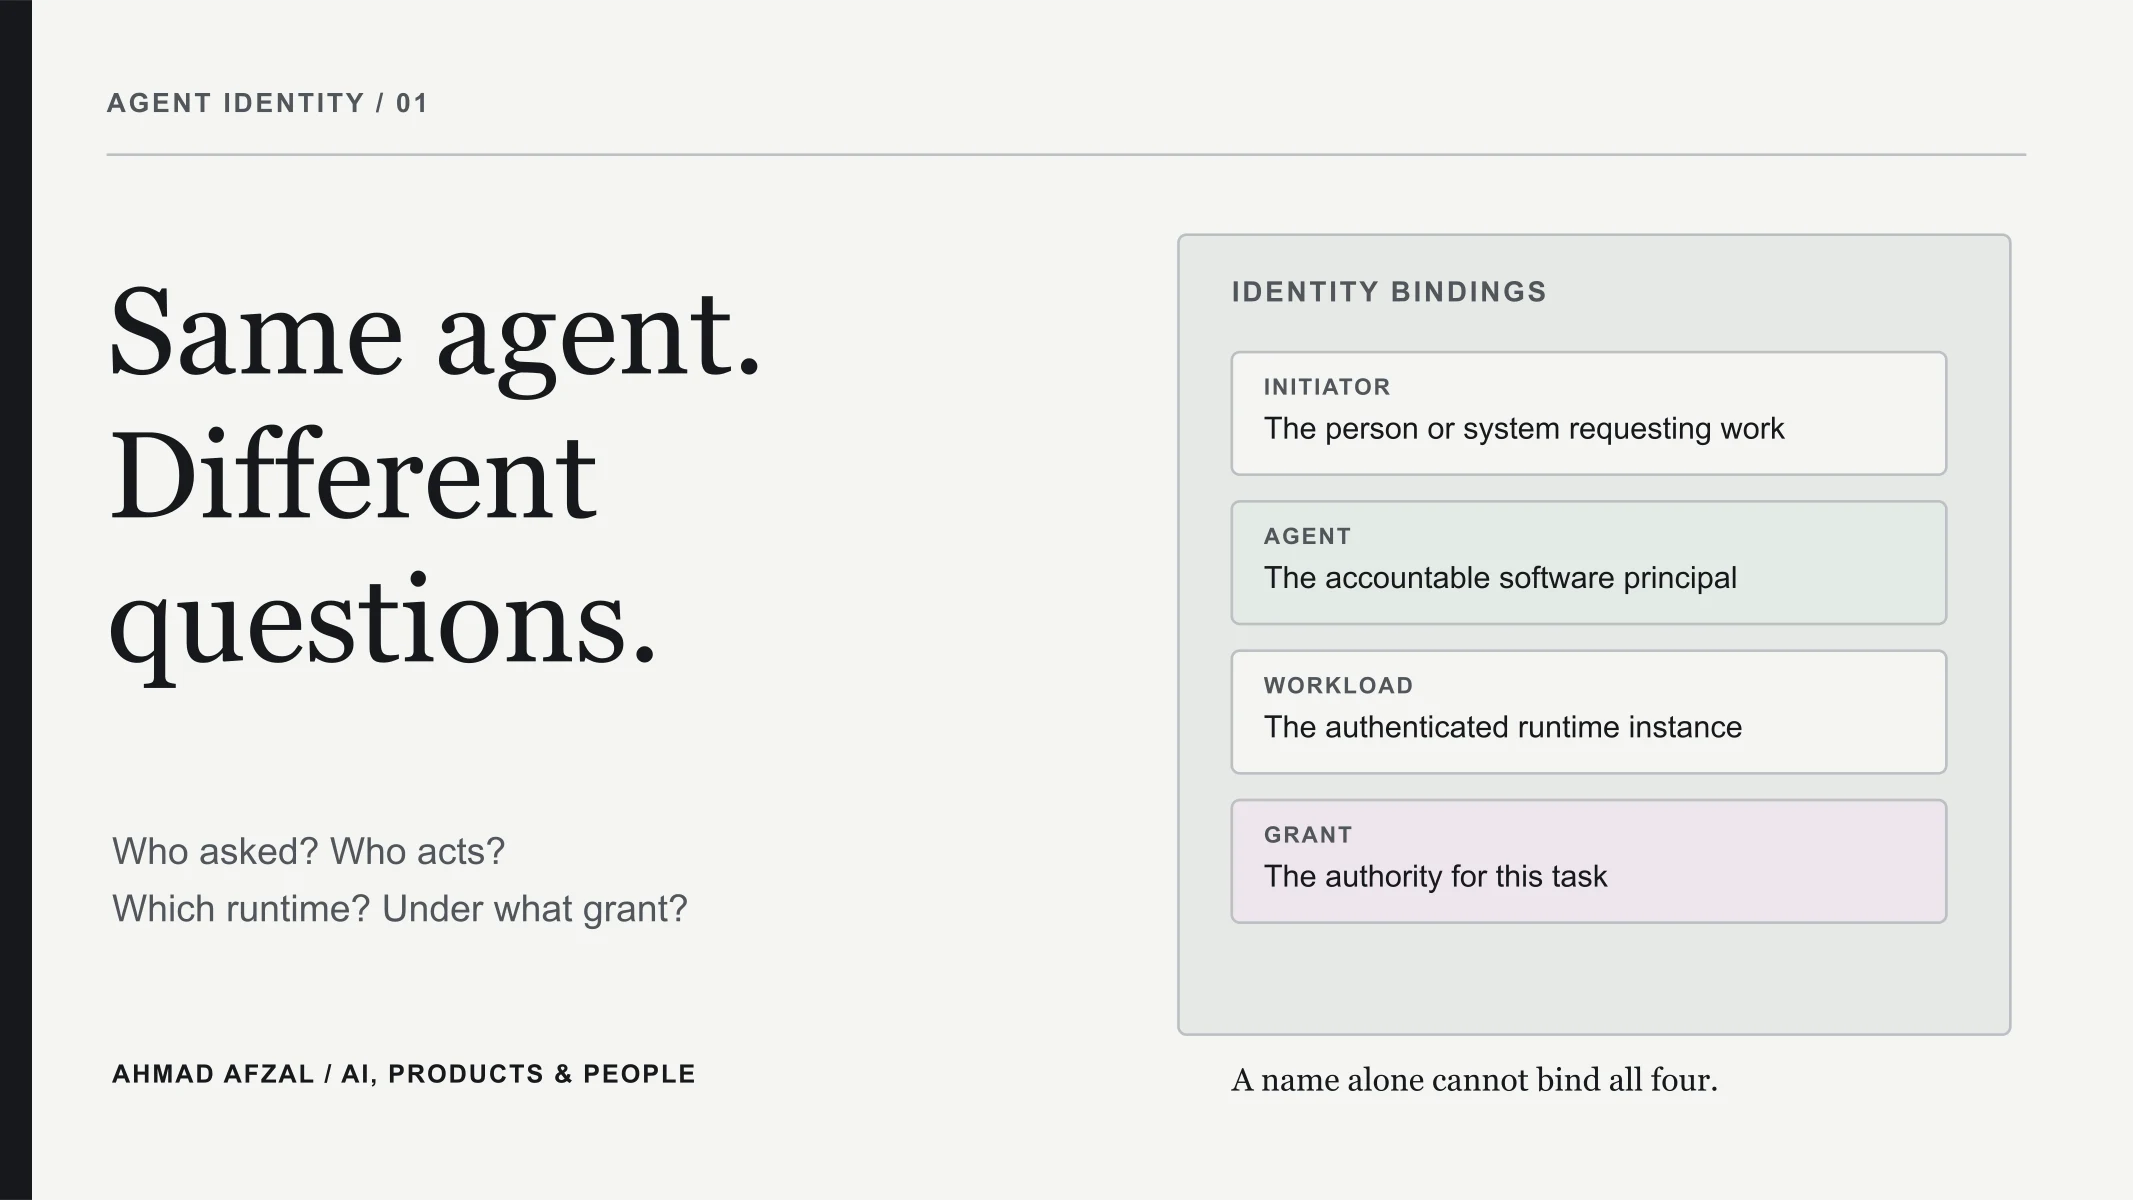Click 'The authenticated runtime instance' text
The image size is (2133, 1200).
point(1502,727)
